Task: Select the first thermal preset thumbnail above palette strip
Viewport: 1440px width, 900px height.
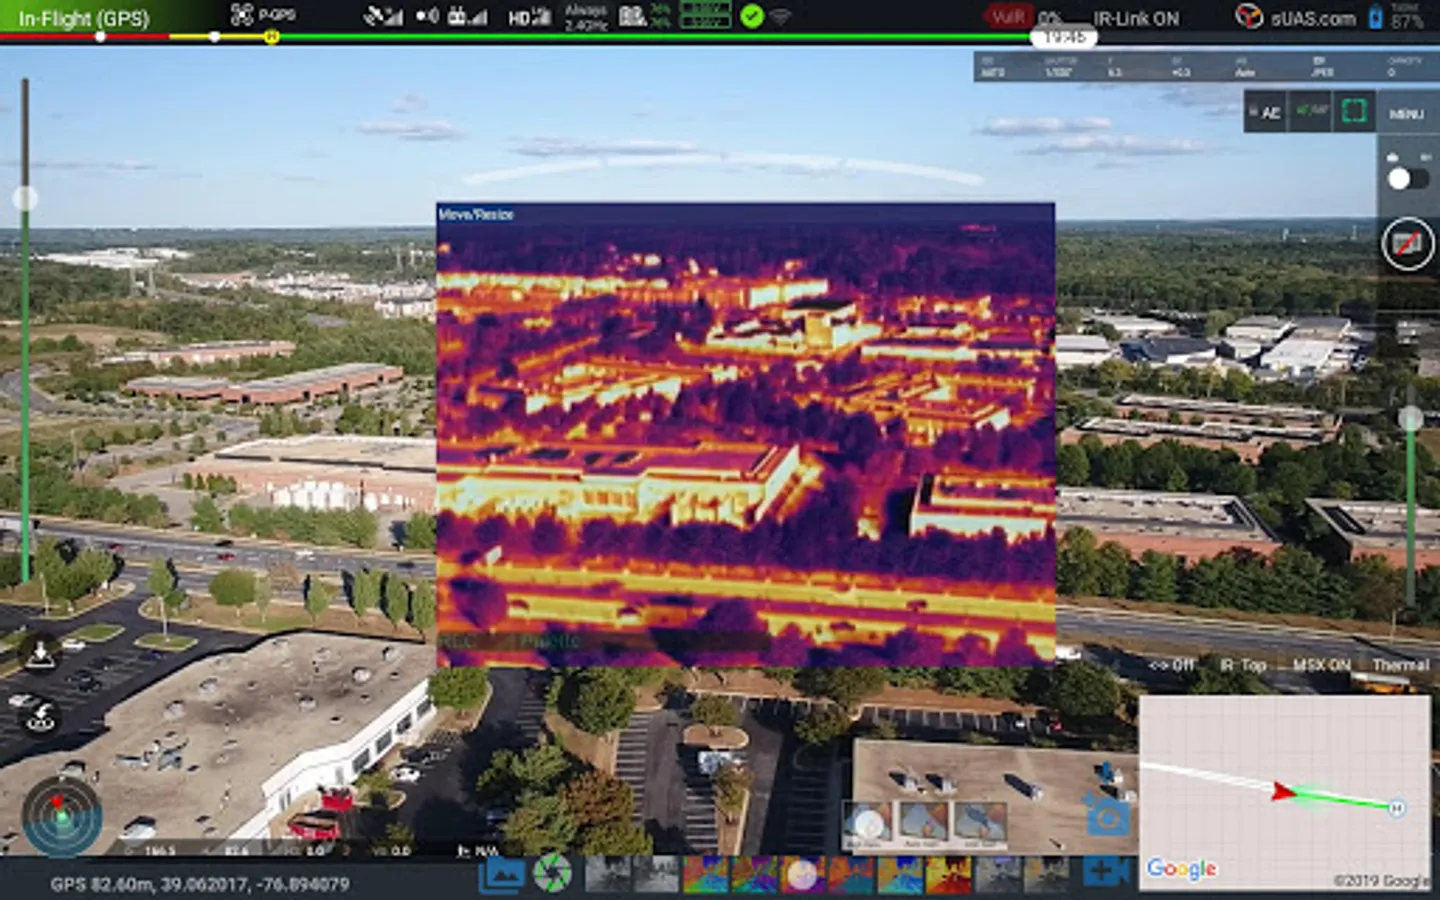Action: (867, 826)
